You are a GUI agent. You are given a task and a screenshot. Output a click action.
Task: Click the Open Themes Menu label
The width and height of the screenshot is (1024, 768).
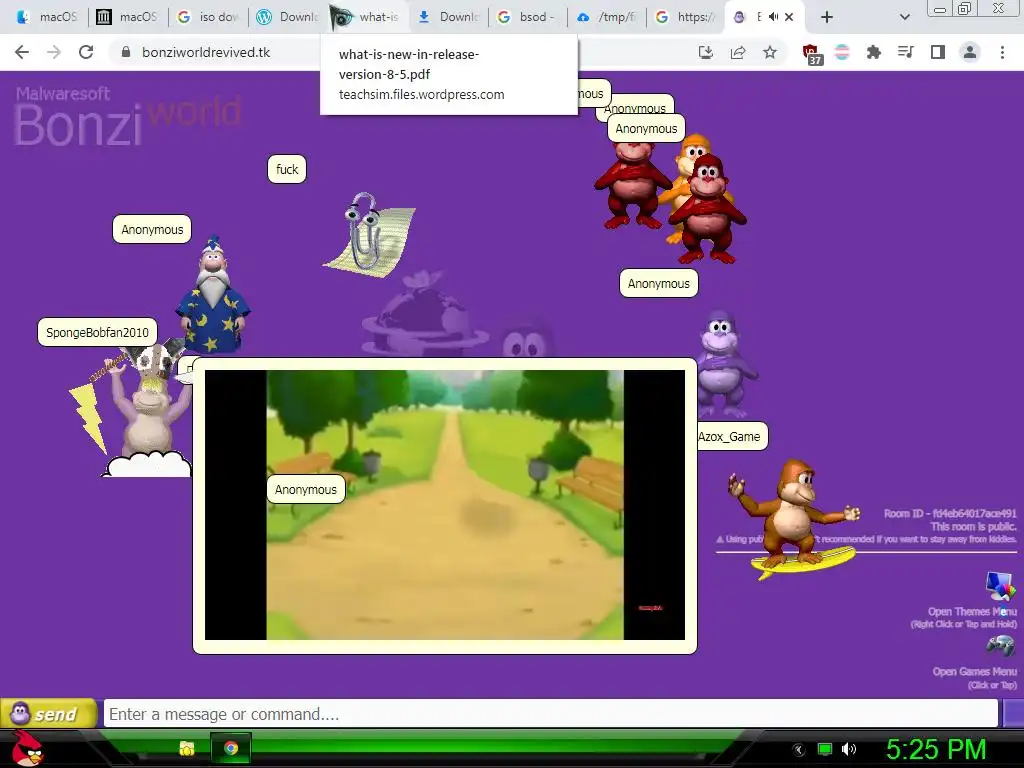[972, 612]
